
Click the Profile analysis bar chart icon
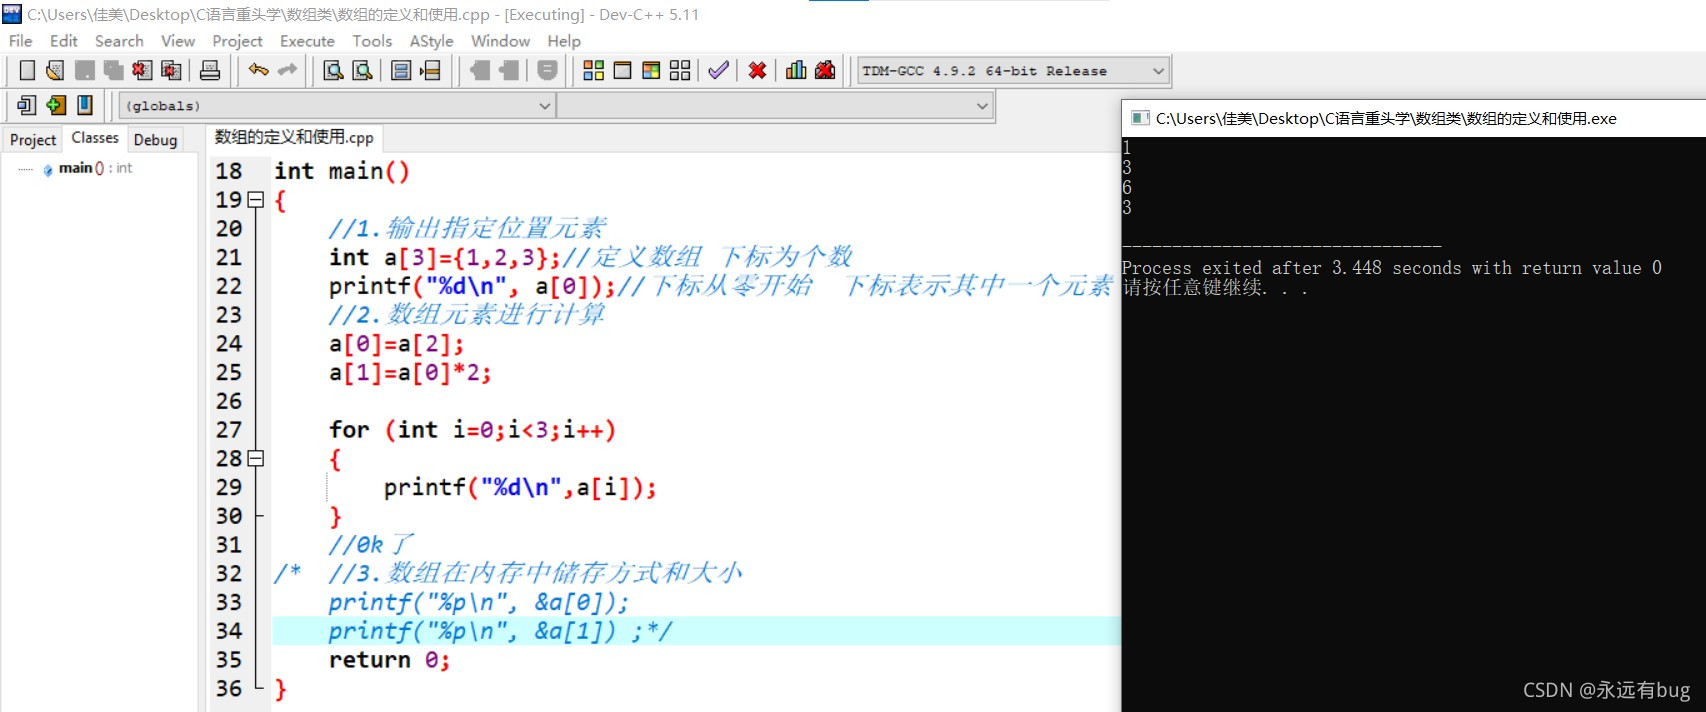click(796, 70)
